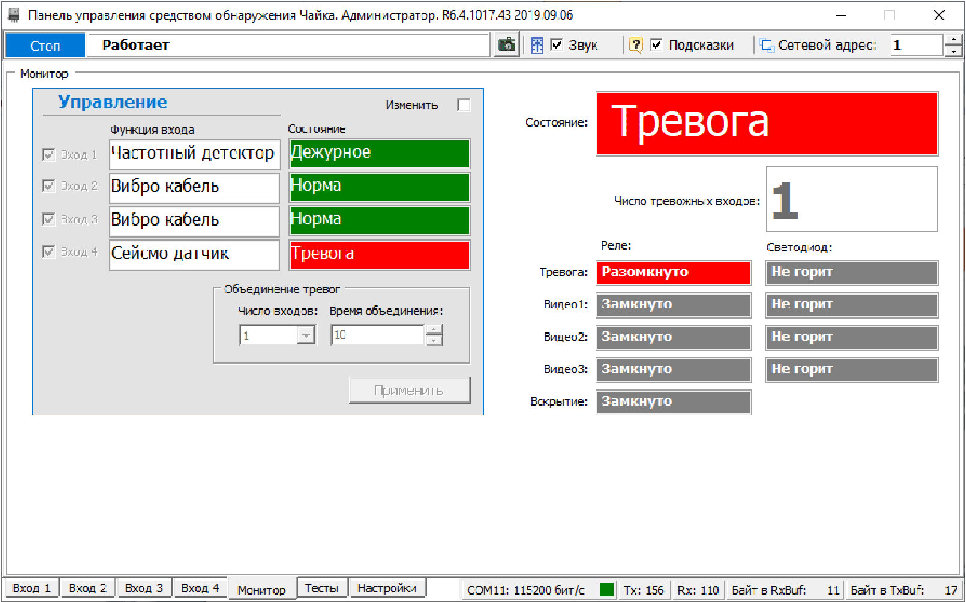The image size is (966, 602).
Task: Toggle the Звук checkbox
Action: pos(556,45)
